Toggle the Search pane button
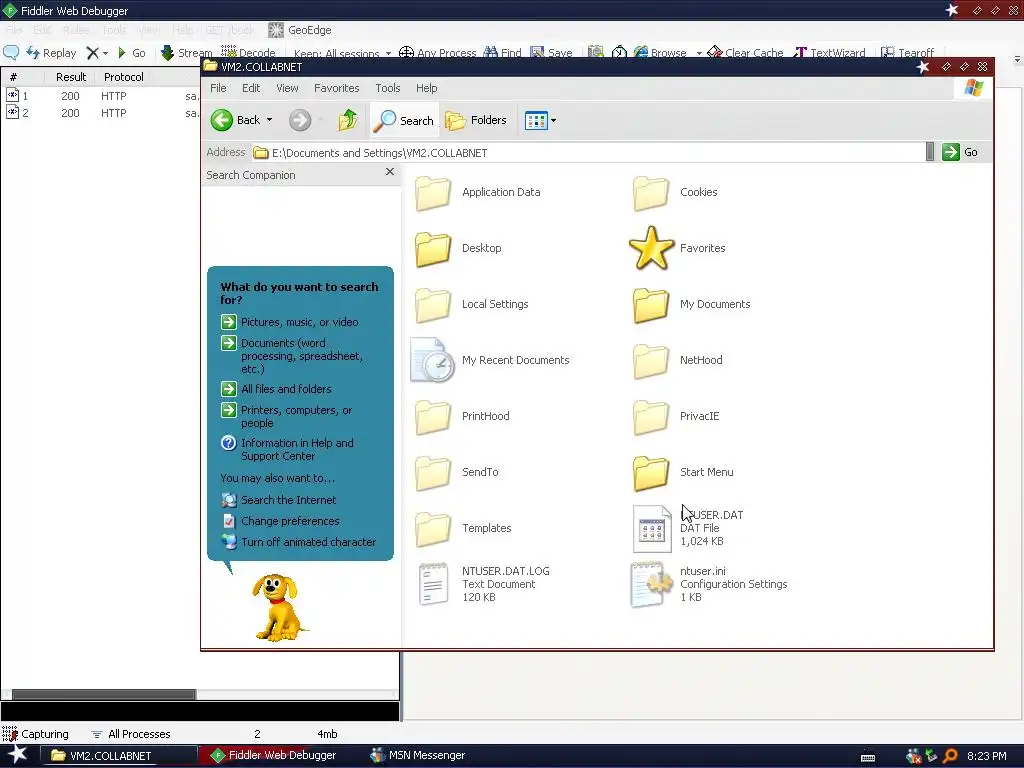The height and width of the screenshot is (768, 1024). pyautogui.click(x=404, y=120)
